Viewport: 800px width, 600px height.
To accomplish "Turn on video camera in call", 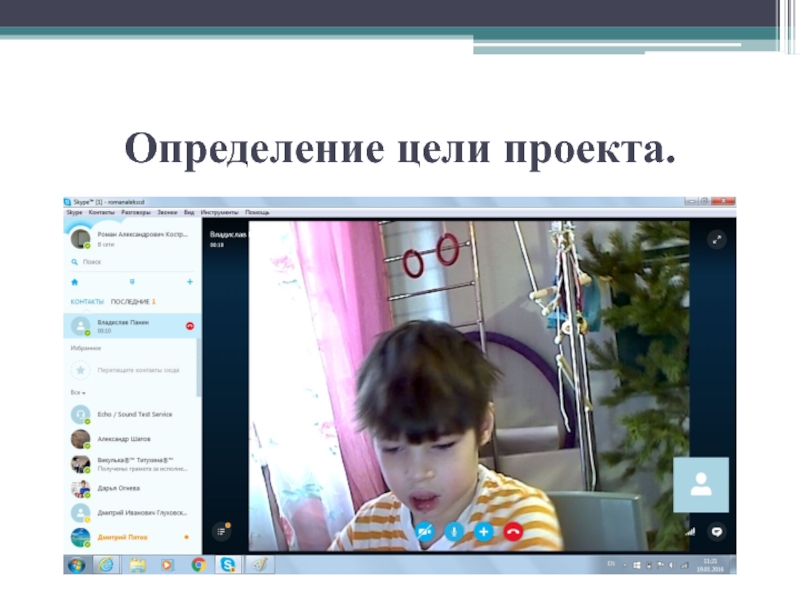I will point(424,532).
